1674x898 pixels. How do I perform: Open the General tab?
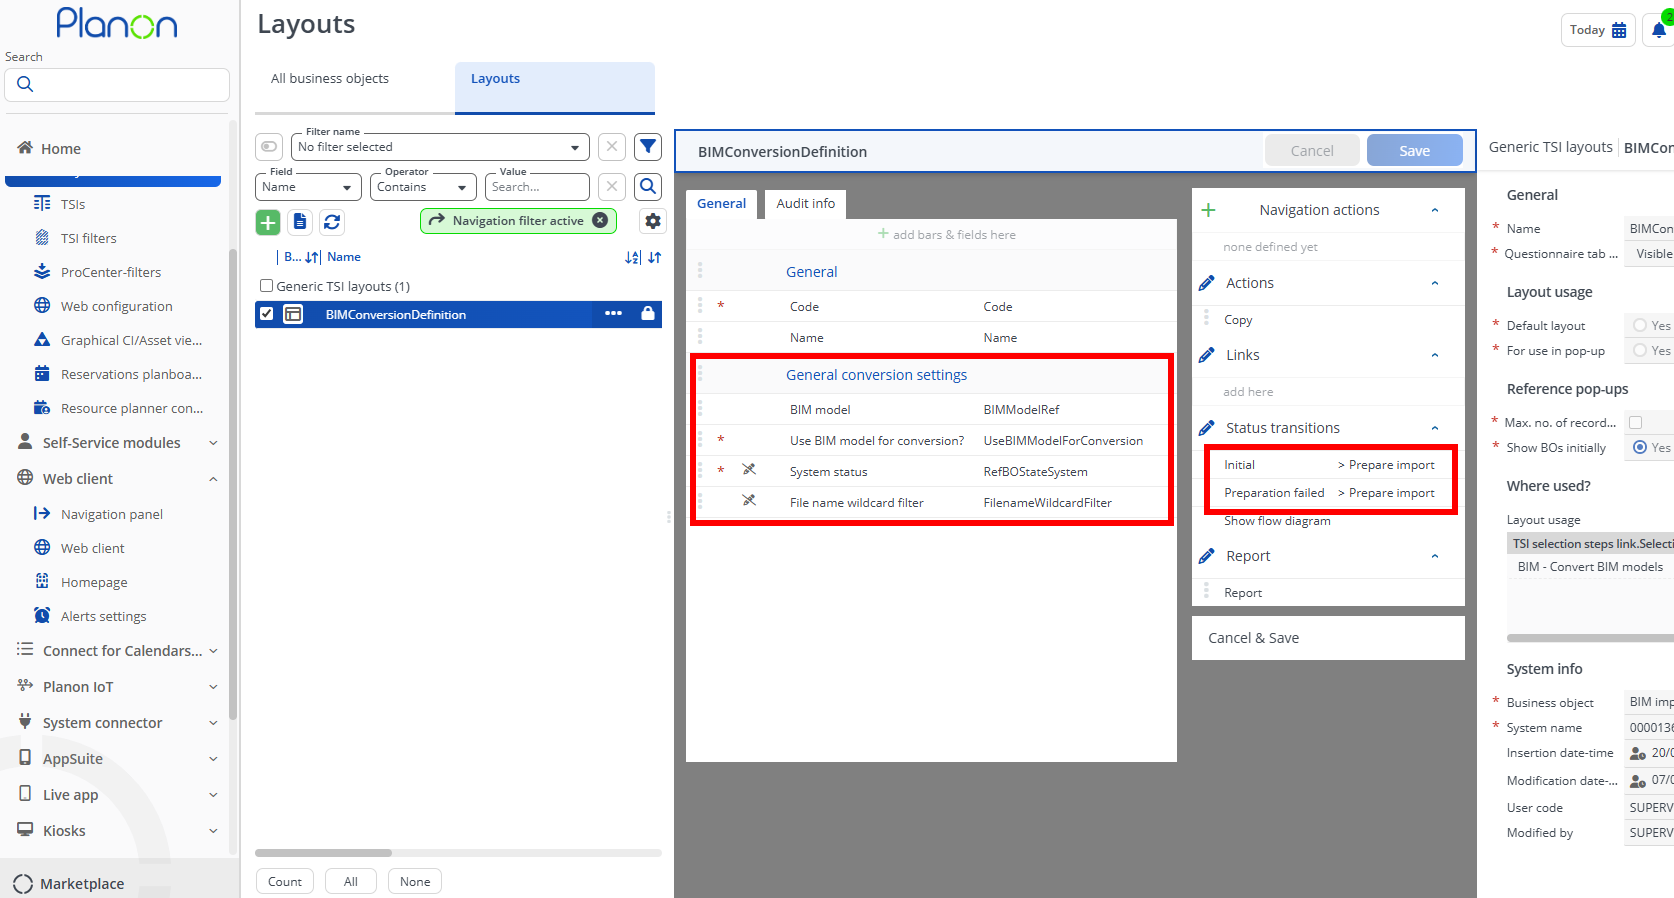(x=721, y=204)
